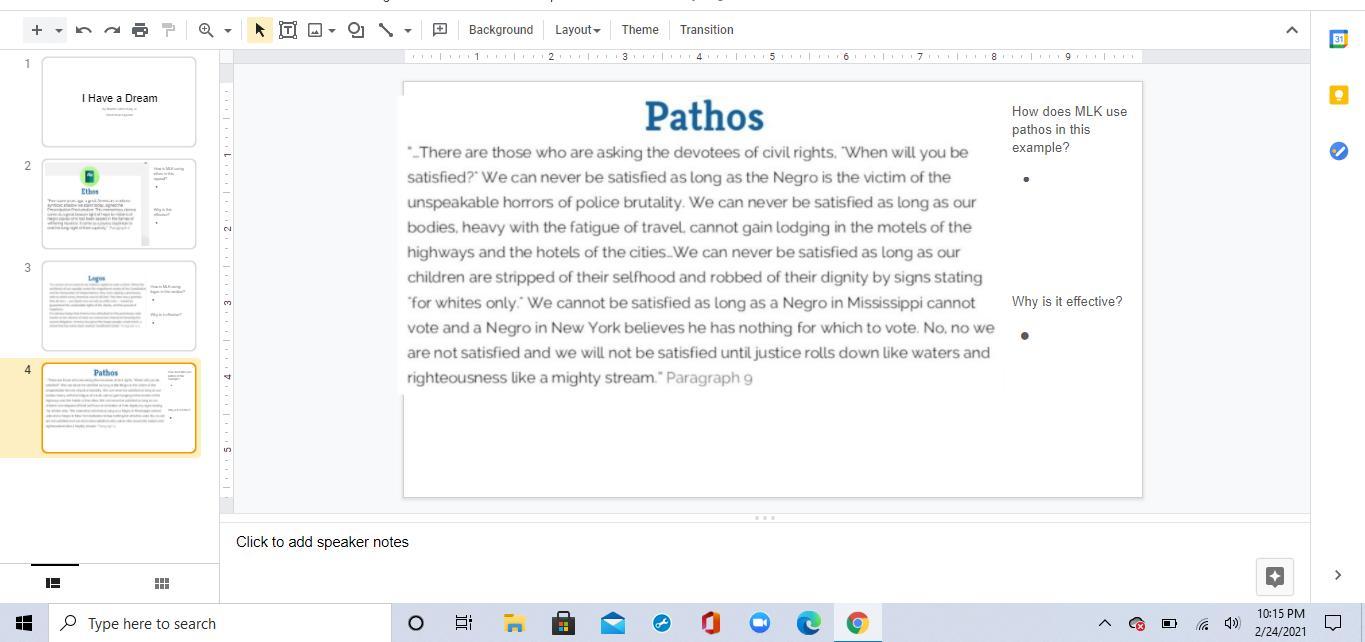This screenshot has height=642, width=1365.
Task: Open Task View in taskbar
Action: click(x=464, y=623)
